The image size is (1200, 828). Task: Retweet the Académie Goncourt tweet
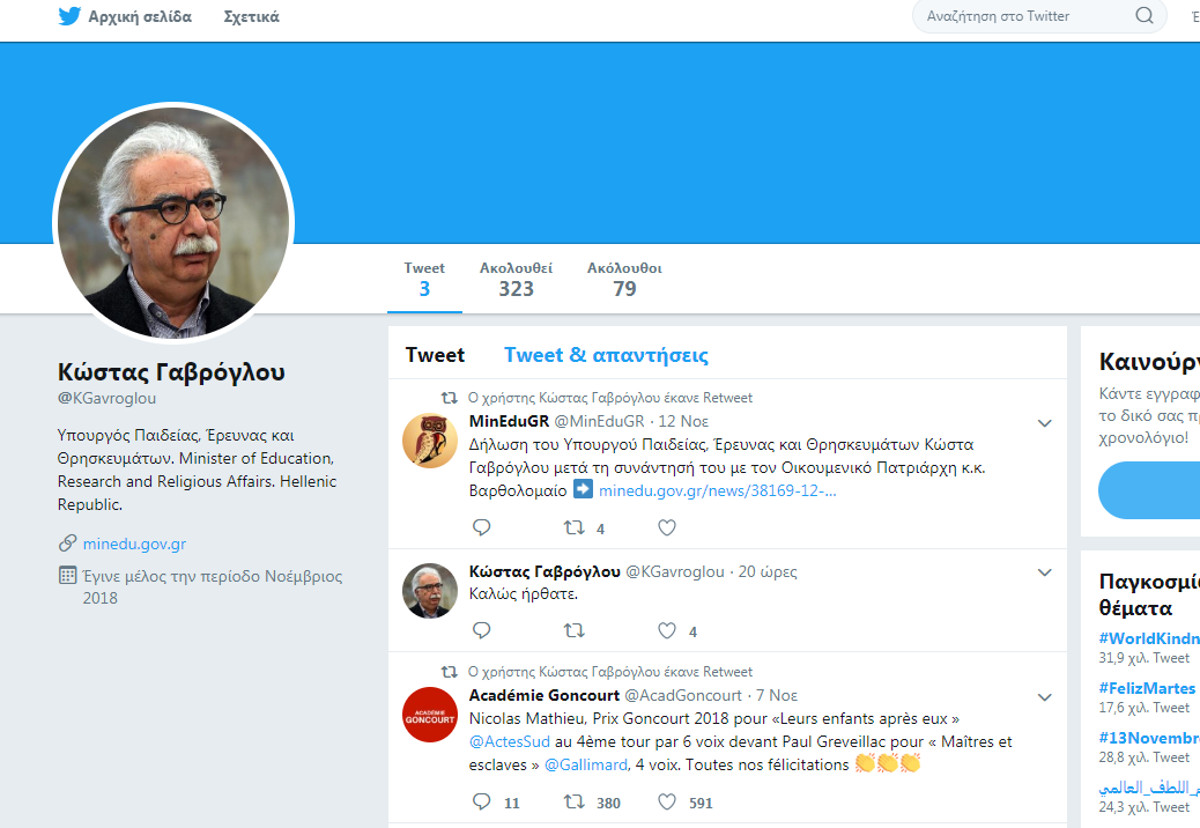pos(574,801)
